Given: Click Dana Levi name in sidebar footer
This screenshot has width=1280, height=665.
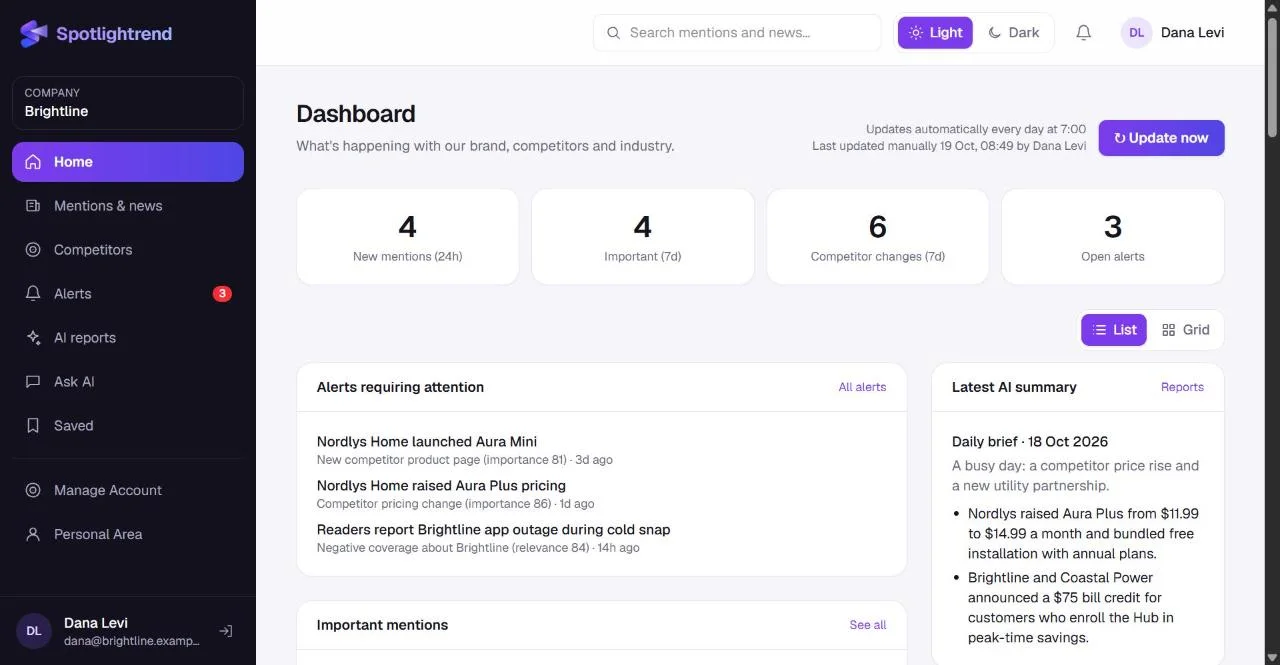Looking at the screenshot, I should point(96,623).
